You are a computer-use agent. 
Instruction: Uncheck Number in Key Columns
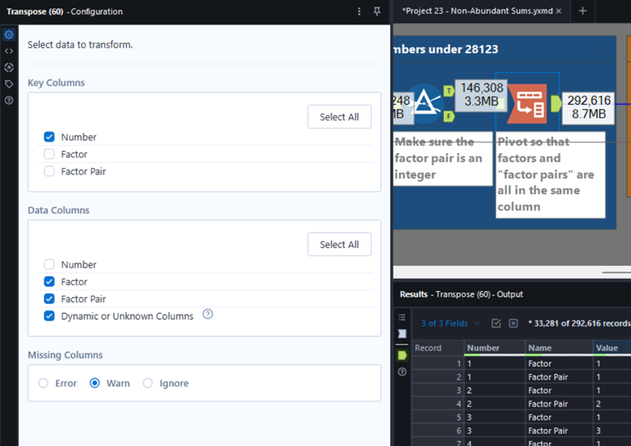(49, 137)
